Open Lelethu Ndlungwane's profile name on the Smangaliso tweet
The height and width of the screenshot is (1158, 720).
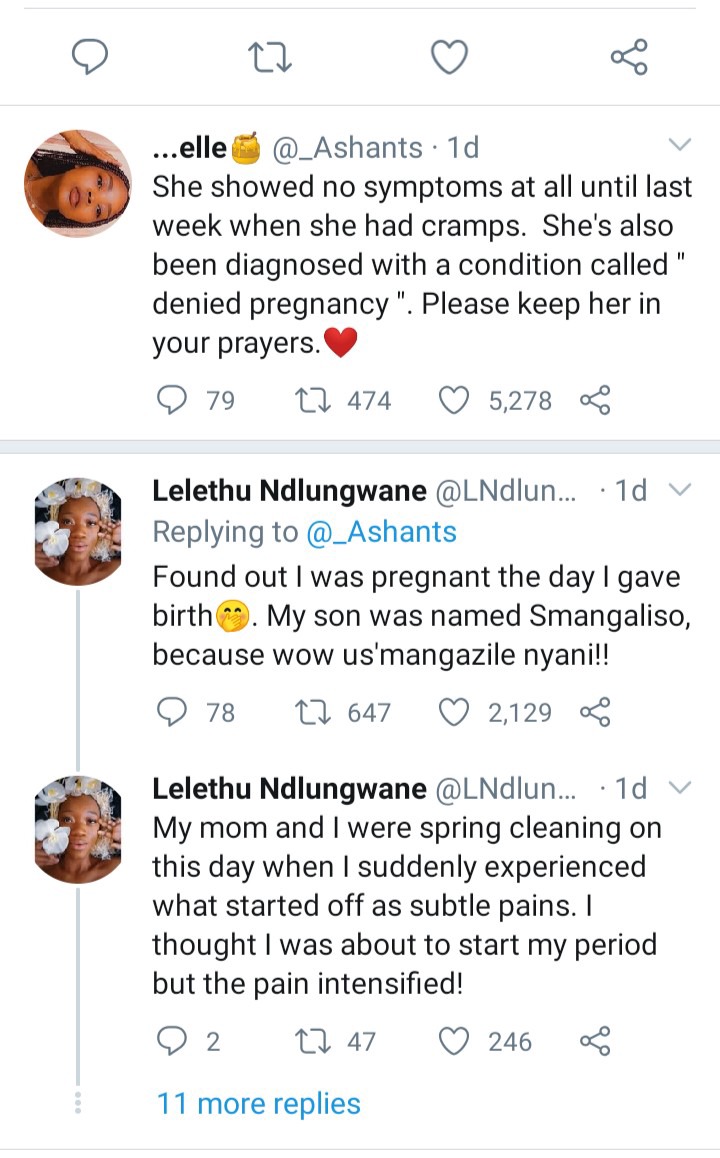(289, 490)
